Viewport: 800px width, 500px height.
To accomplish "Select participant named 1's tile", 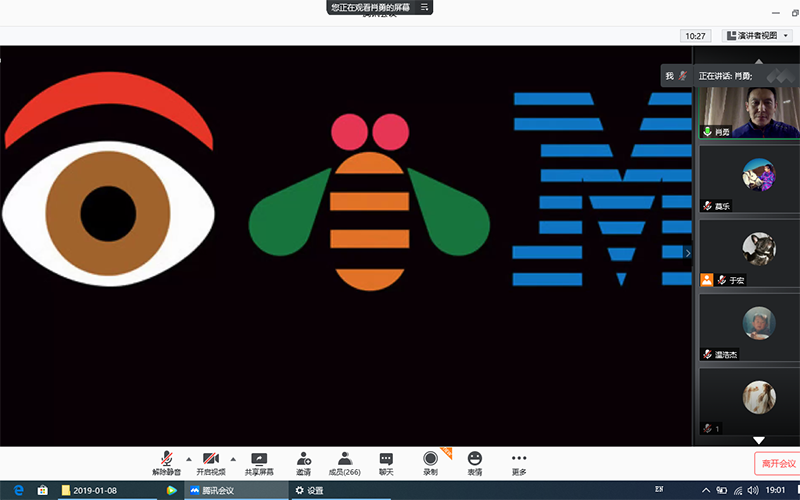I will click(749, 402).
